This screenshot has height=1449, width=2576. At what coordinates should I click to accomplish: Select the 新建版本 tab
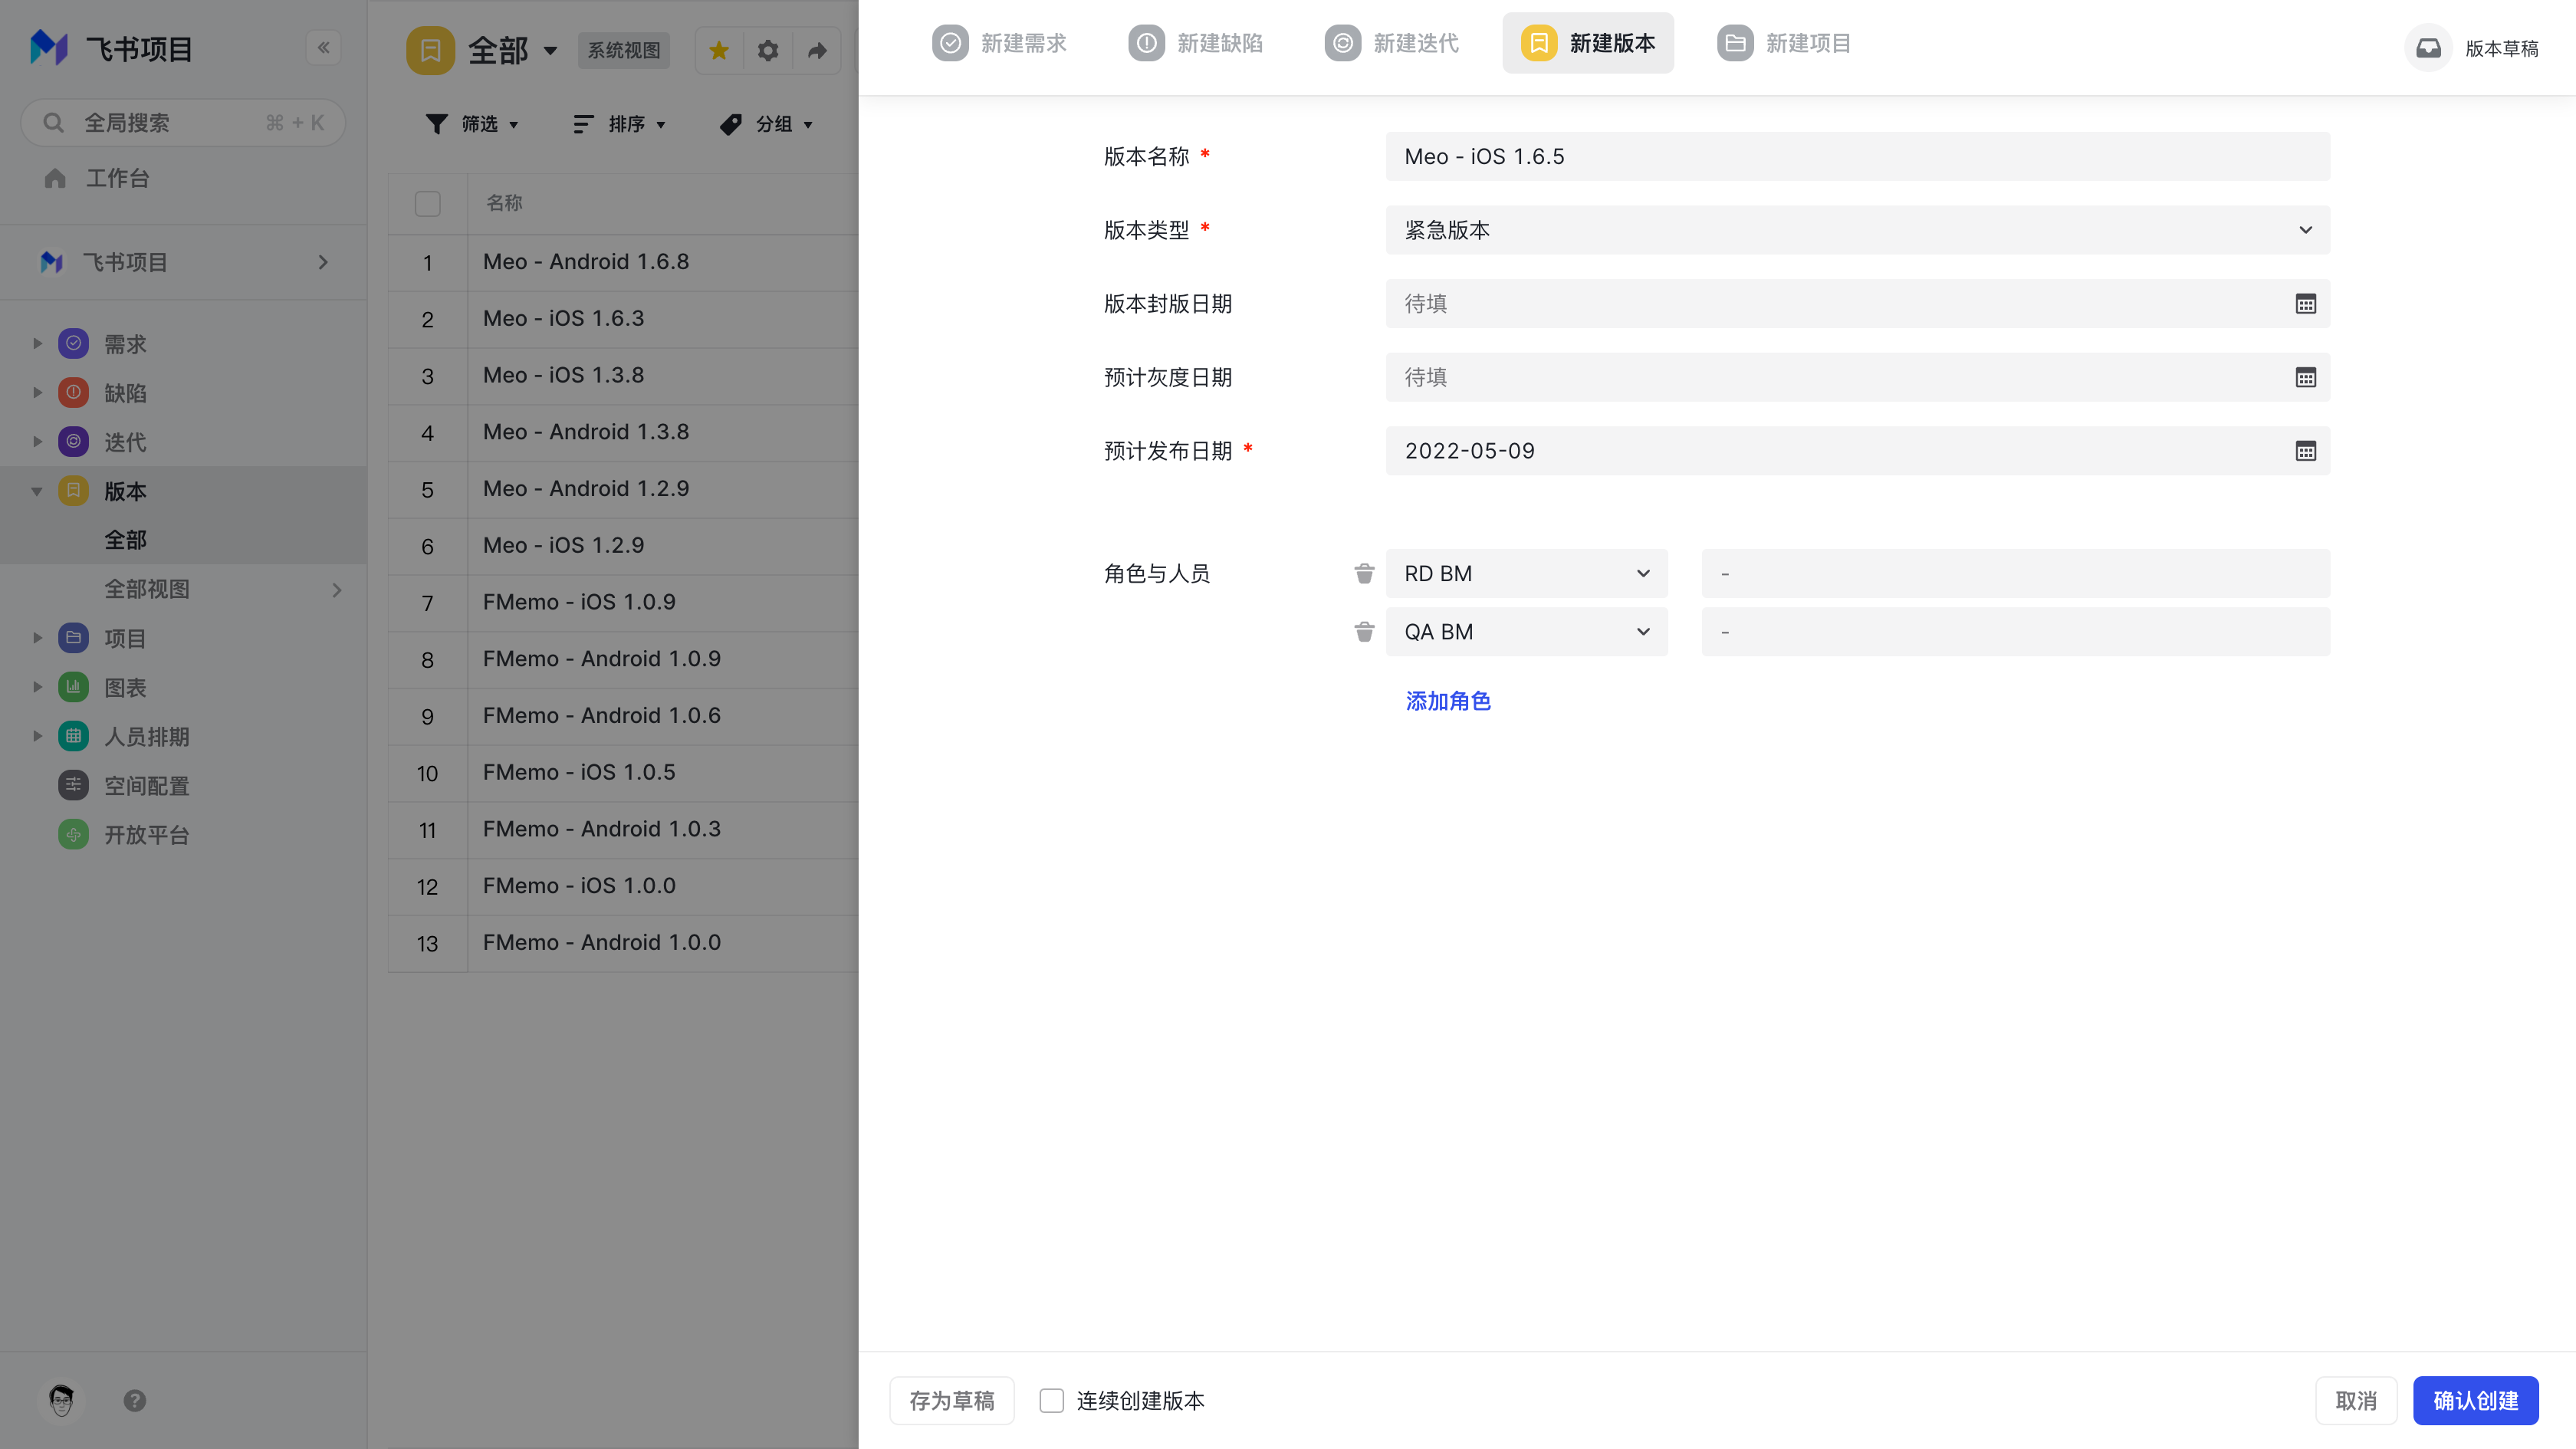pyautogui.click(x=1588, y=43)
